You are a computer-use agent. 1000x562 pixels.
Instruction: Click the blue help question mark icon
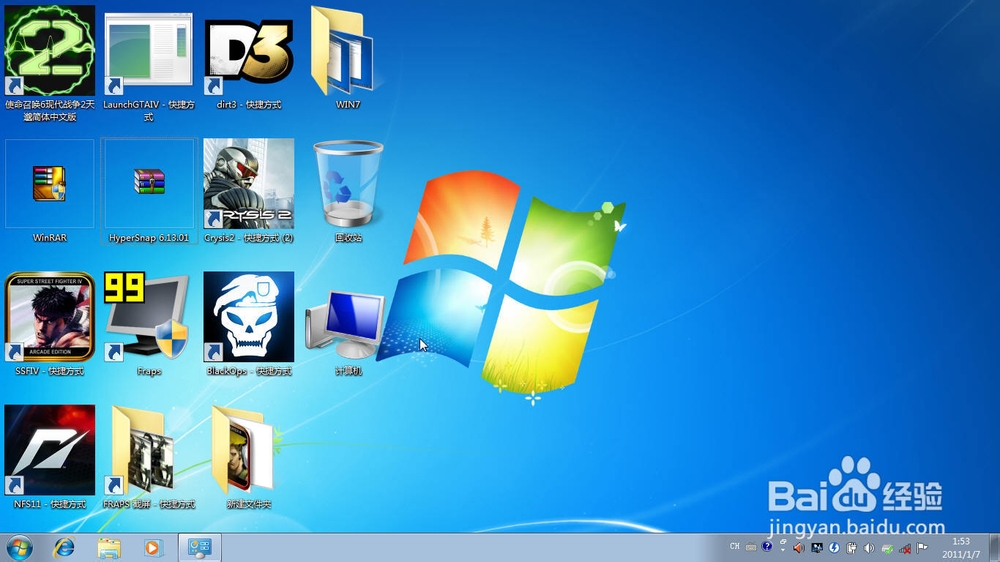(767, 547)
